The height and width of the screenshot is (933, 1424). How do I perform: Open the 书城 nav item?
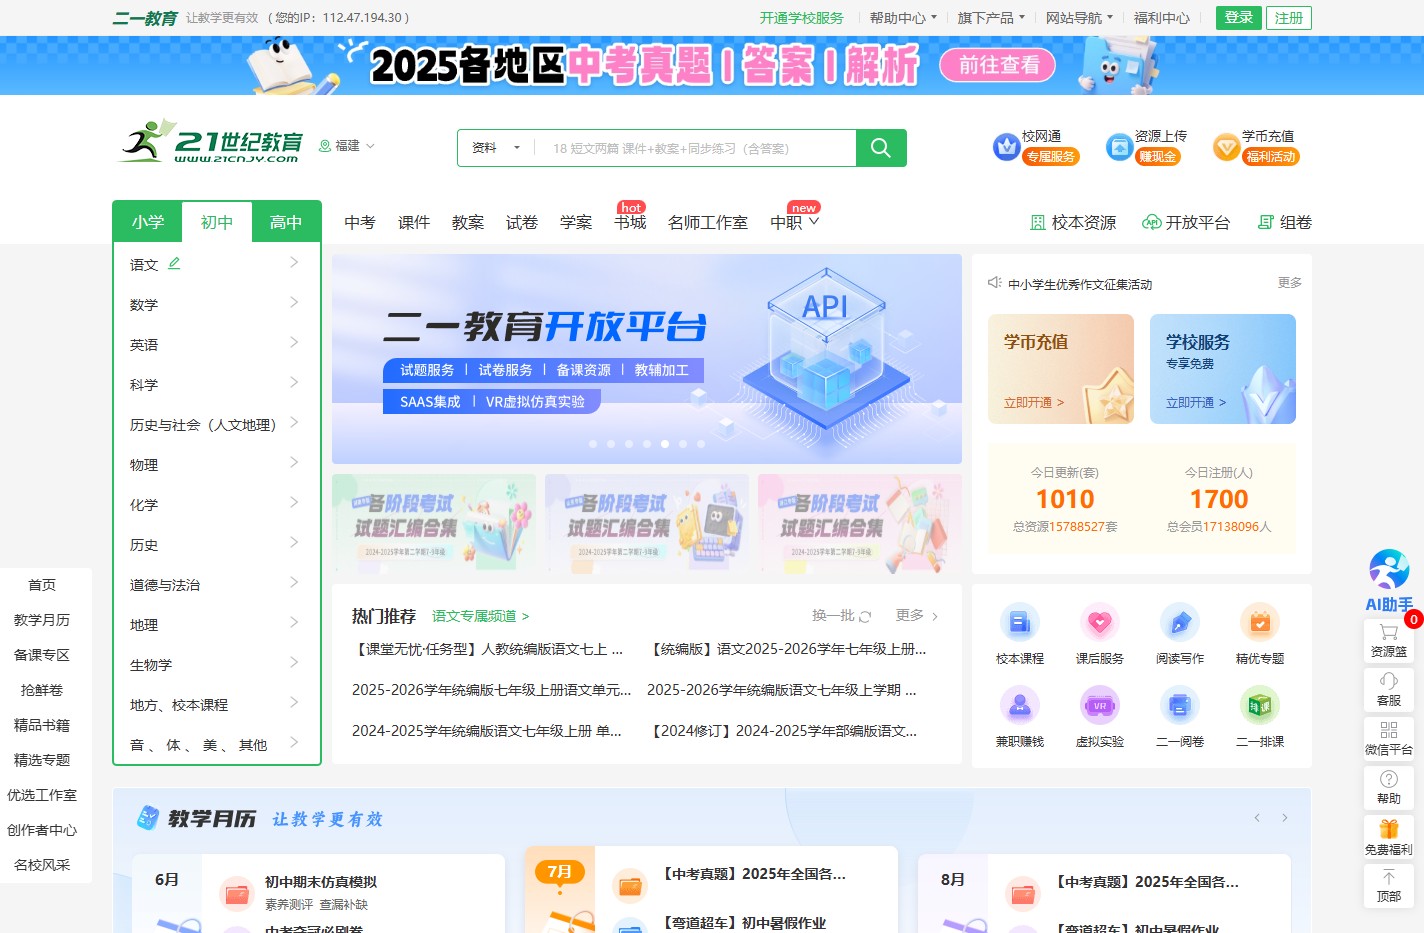click(630, 222)
